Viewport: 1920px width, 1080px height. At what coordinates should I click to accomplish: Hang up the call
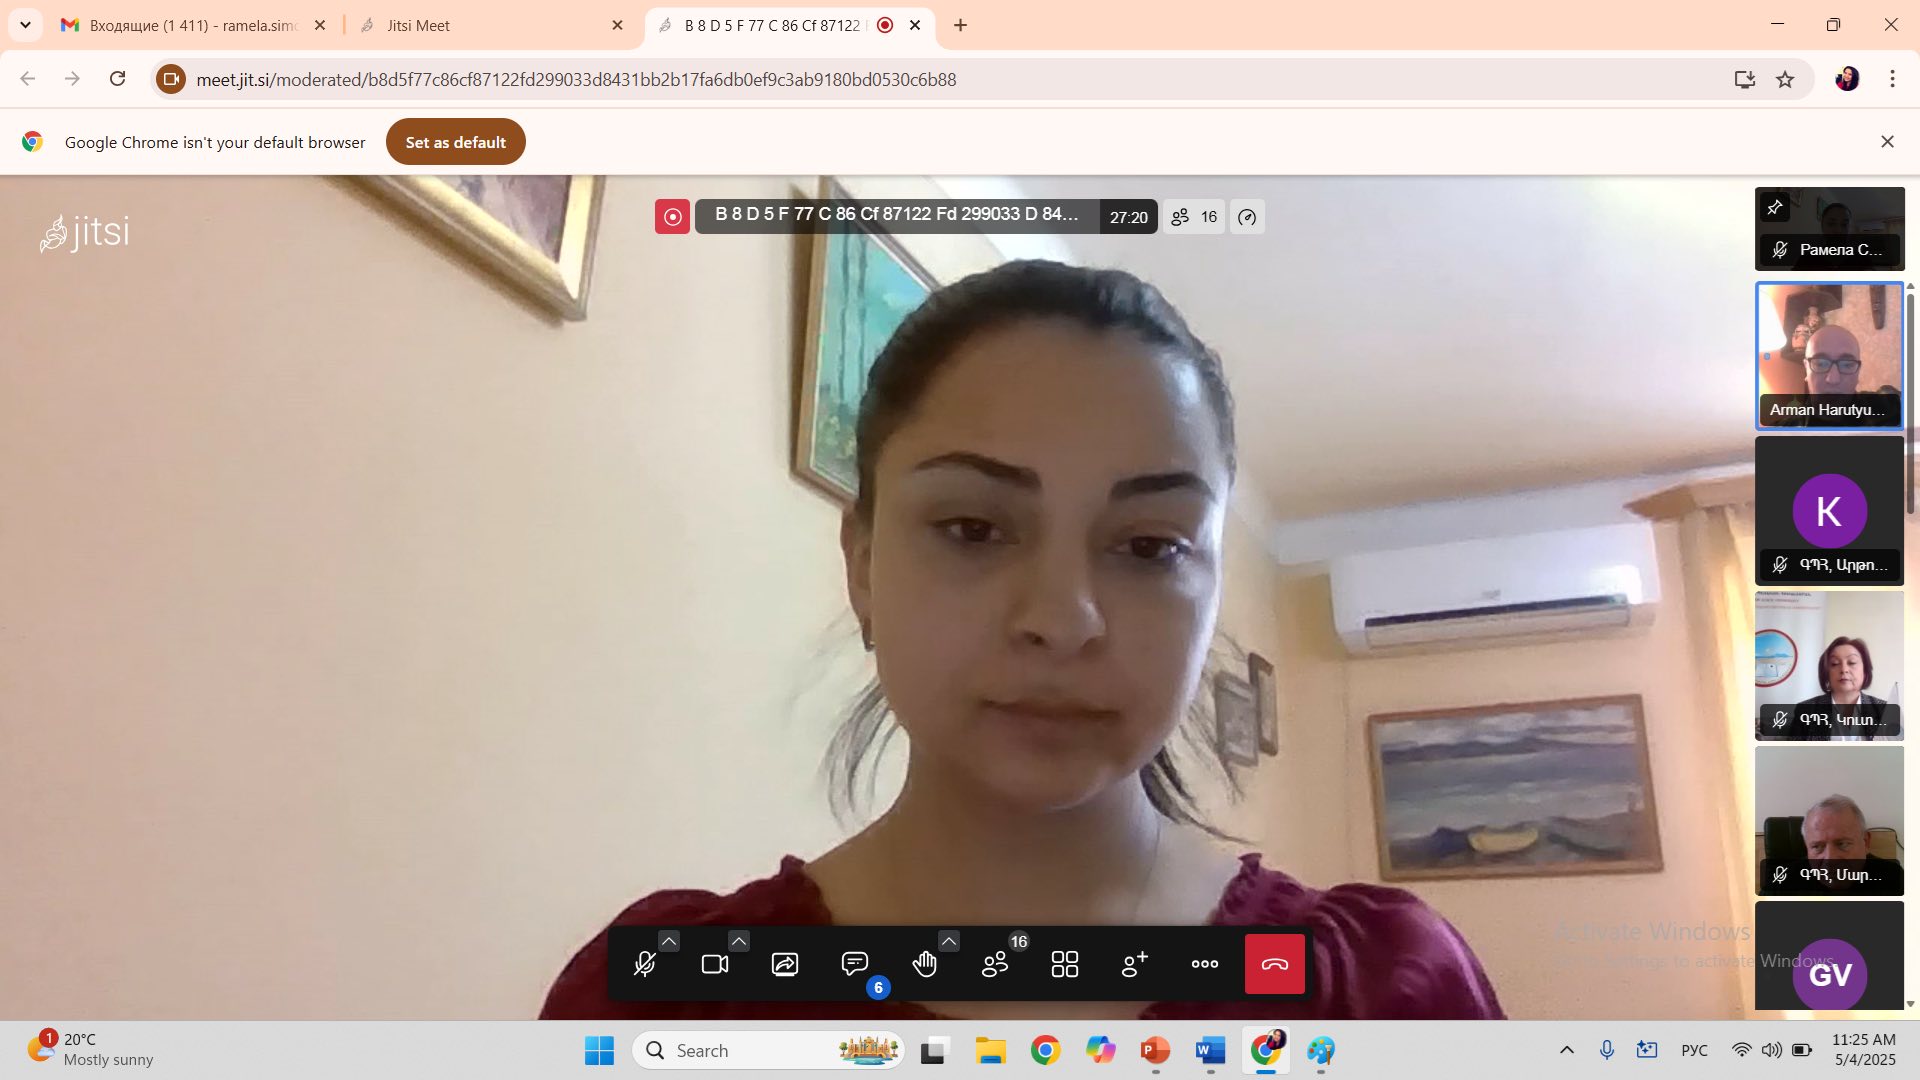[1274, 964]
